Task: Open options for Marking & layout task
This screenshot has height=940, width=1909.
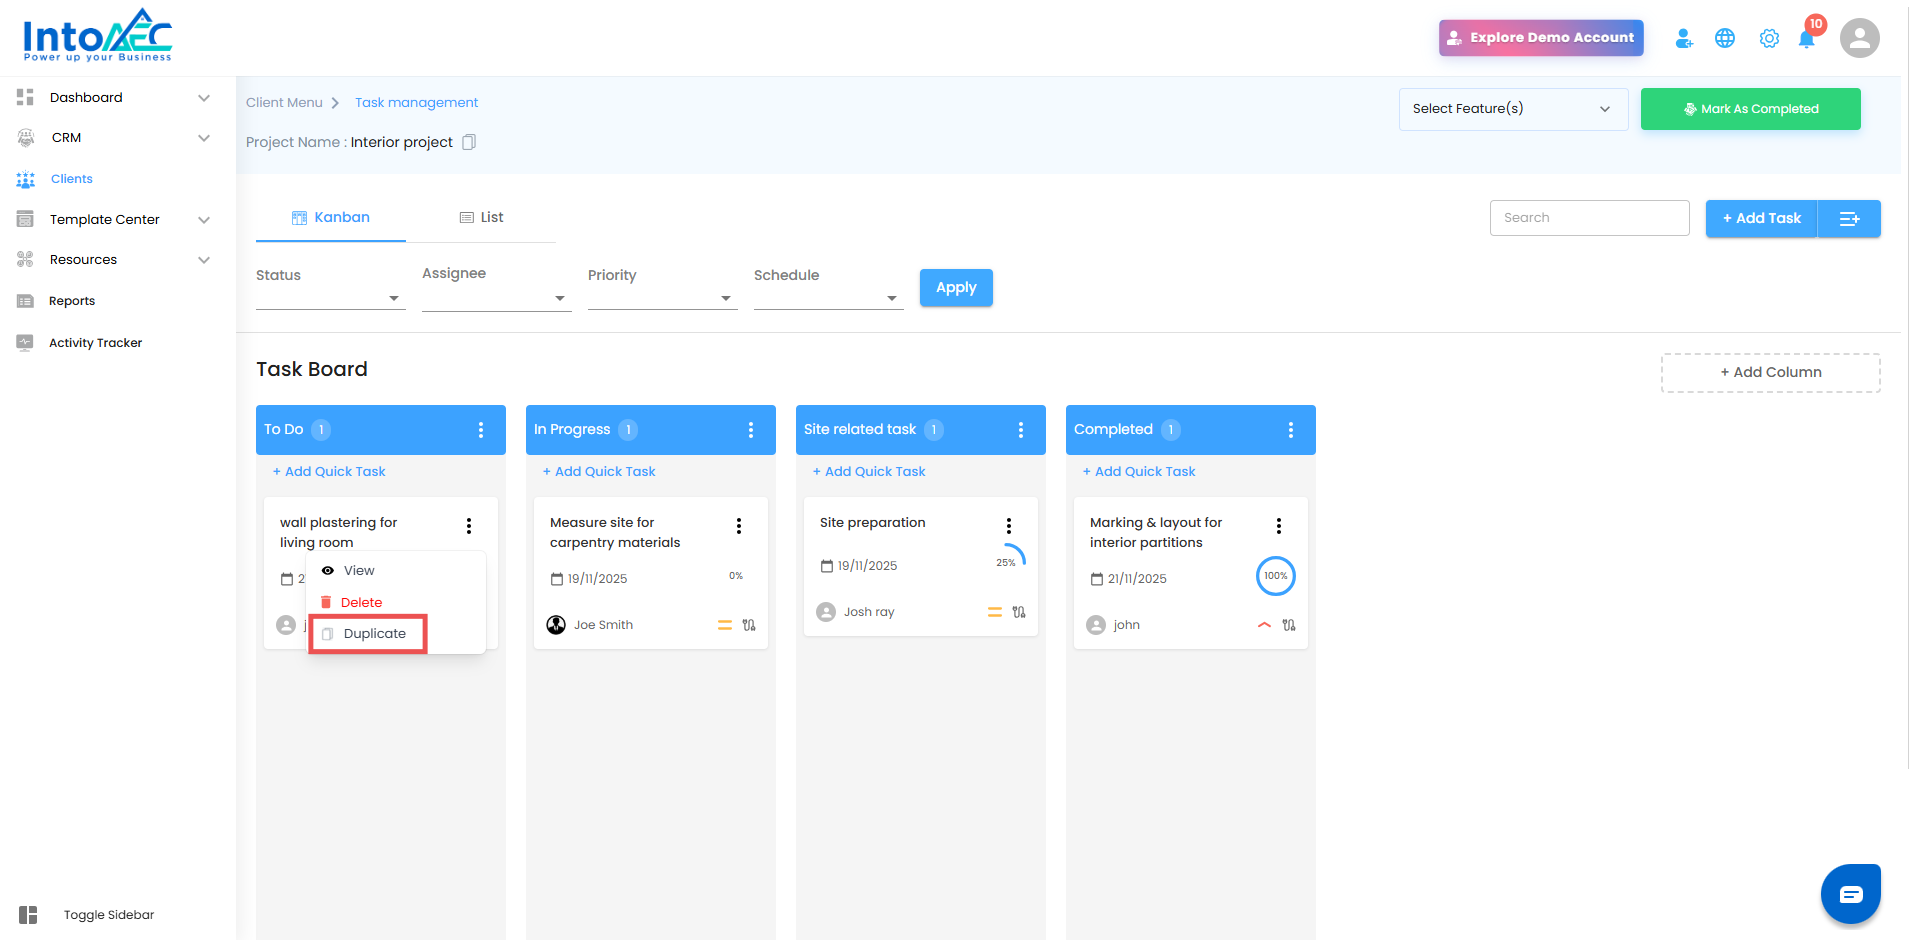Action: [x=1279, y=526]
